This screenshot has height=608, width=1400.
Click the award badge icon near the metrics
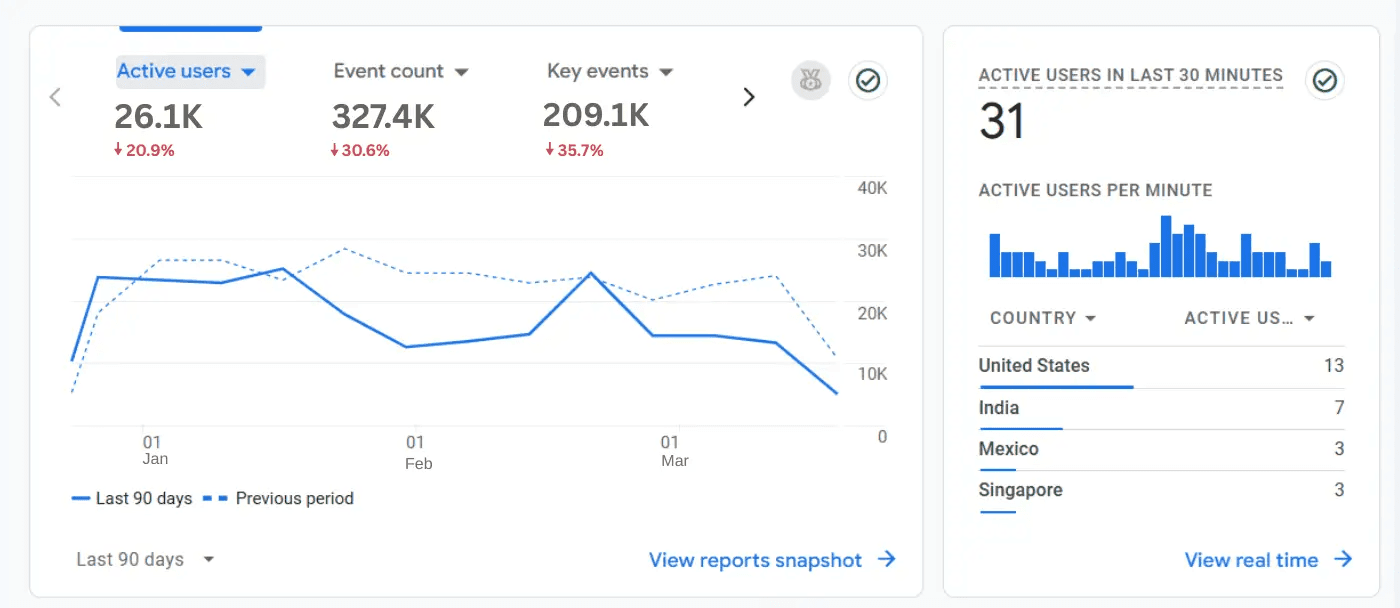click(810, 80)
